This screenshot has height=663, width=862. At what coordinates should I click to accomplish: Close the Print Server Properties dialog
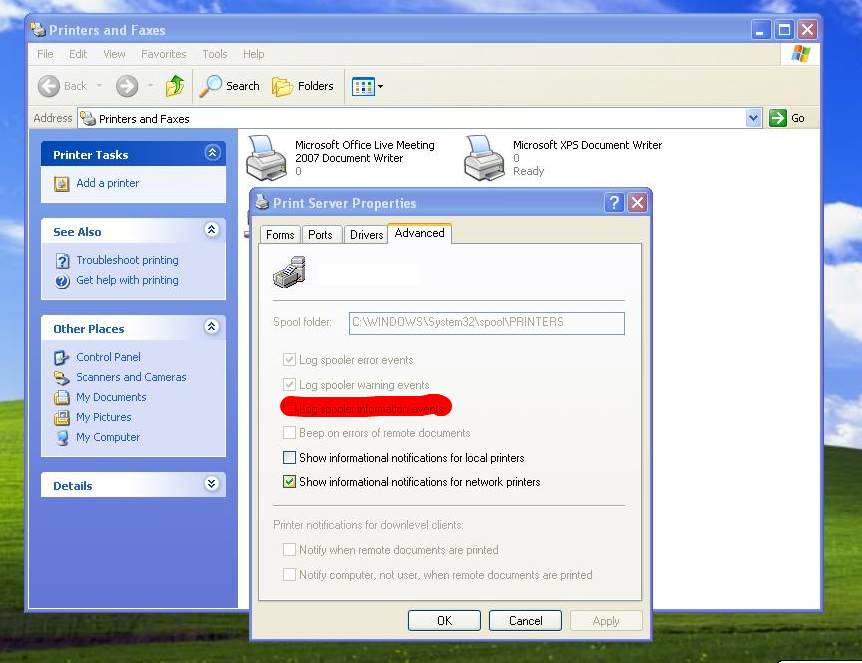[637, 203]
